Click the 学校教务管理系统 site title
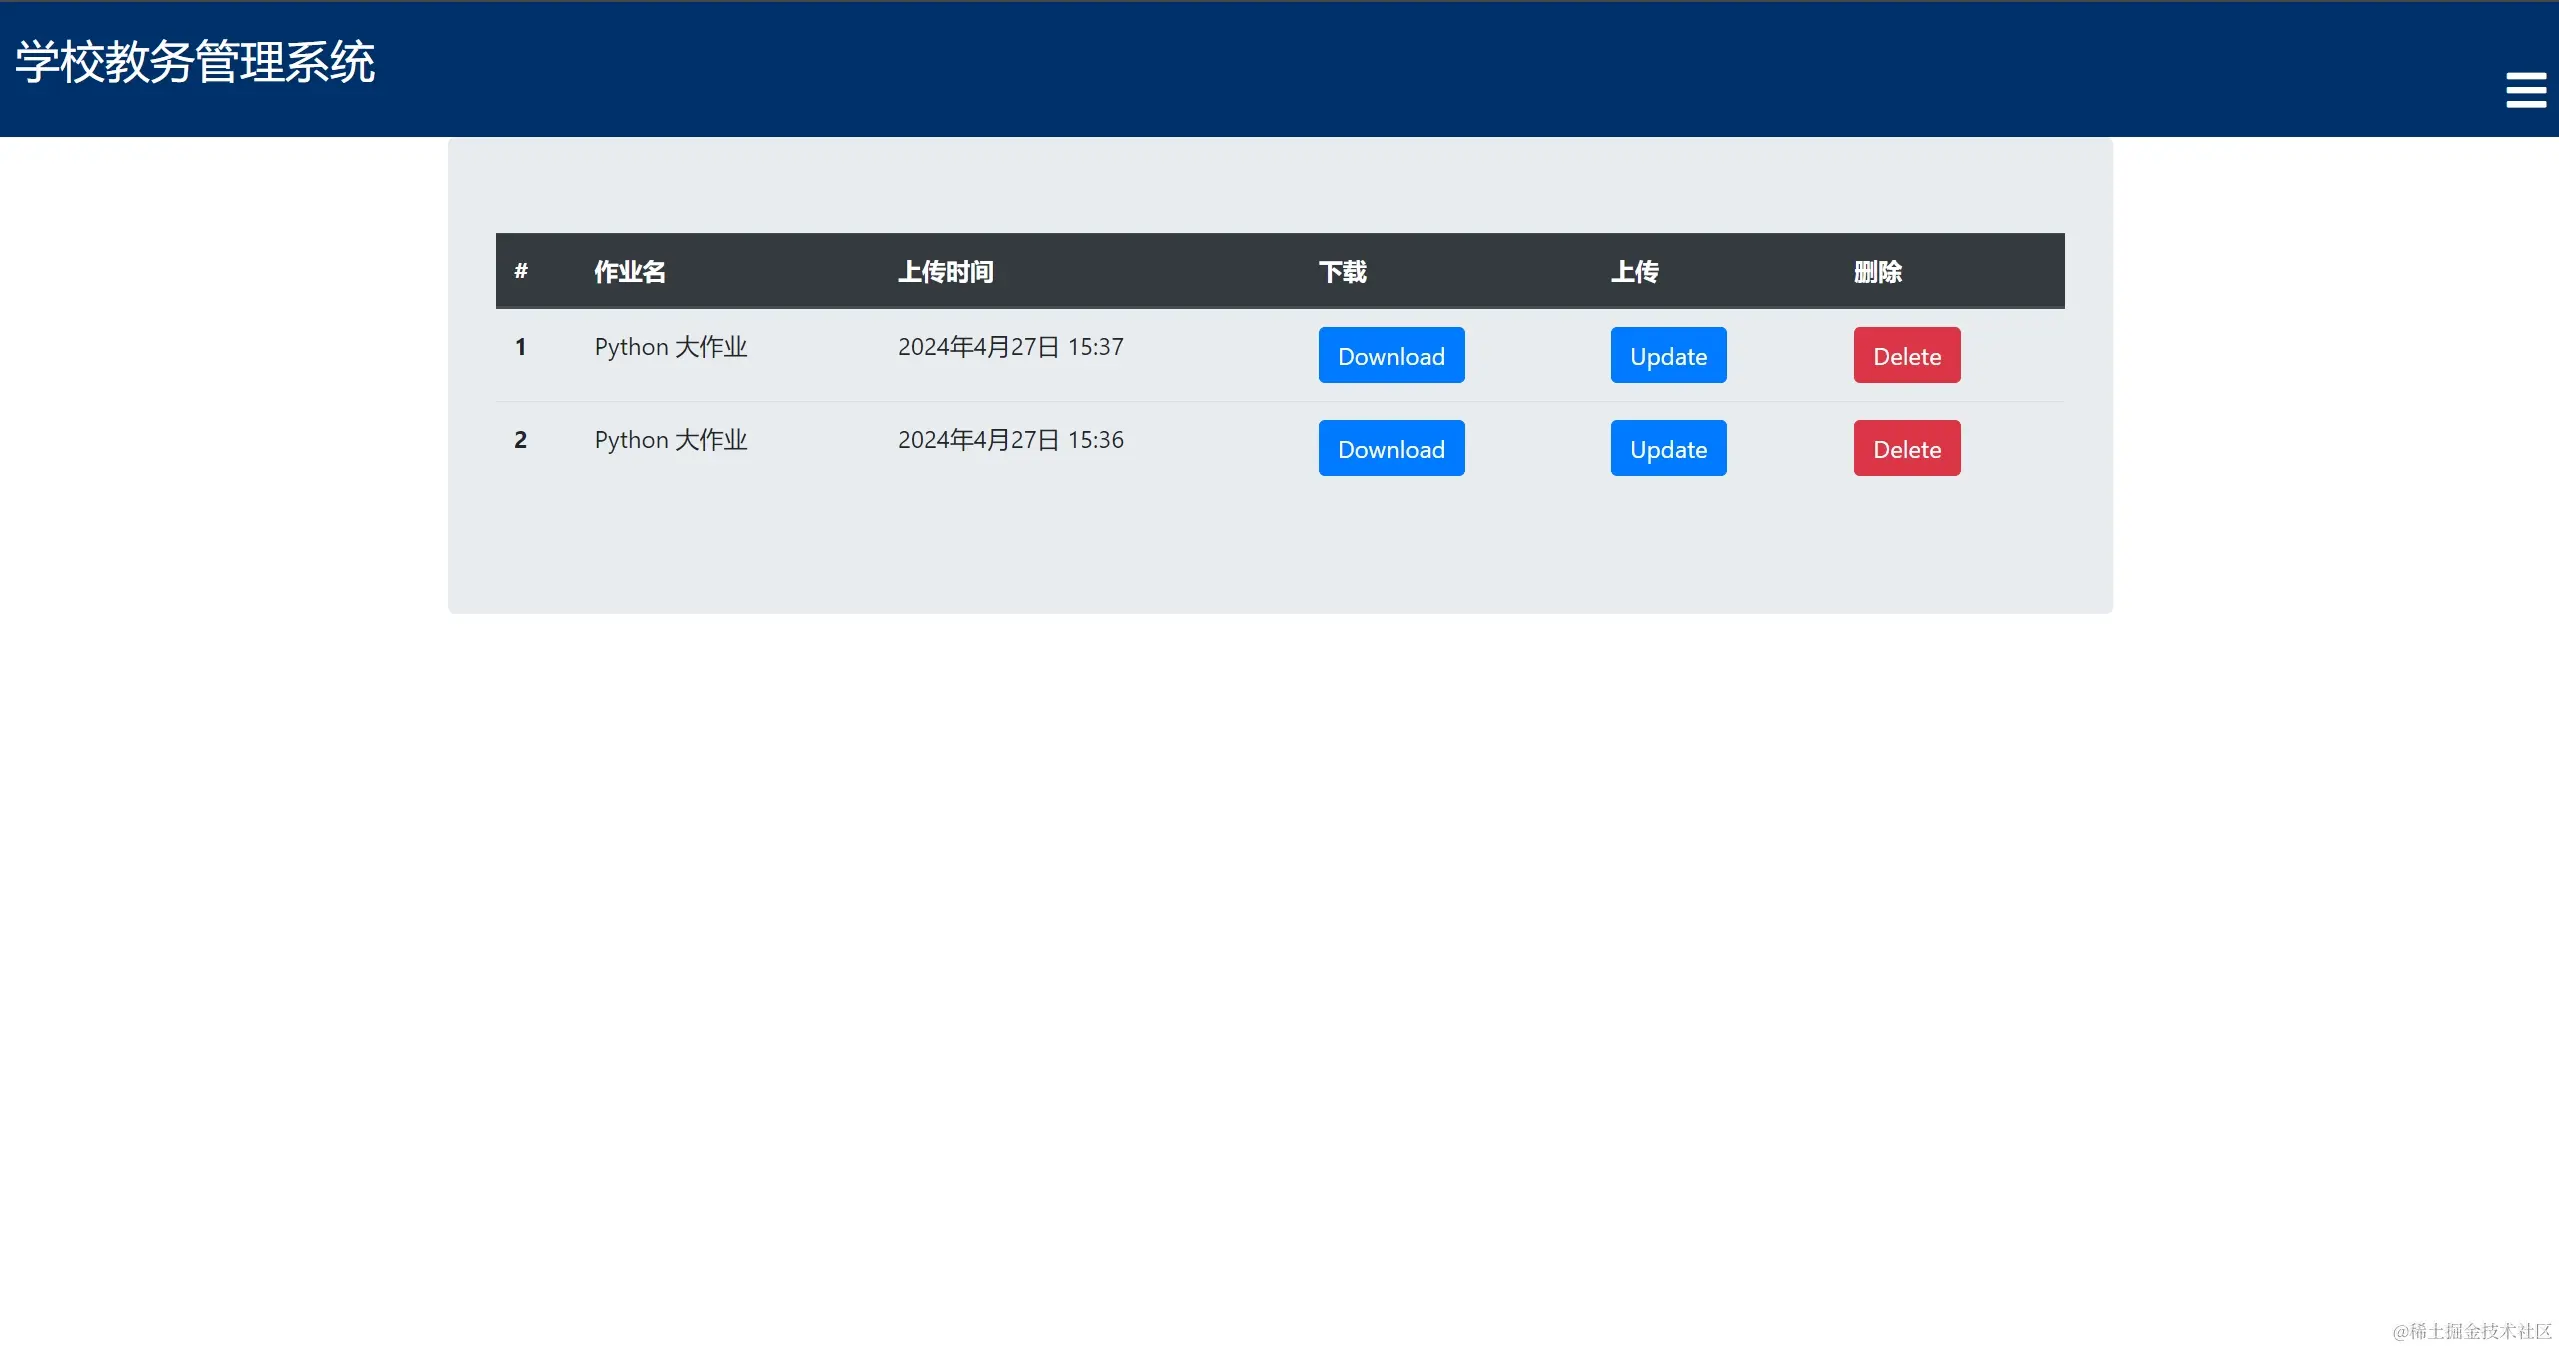2559x1348 pixels. click(195, 62)
